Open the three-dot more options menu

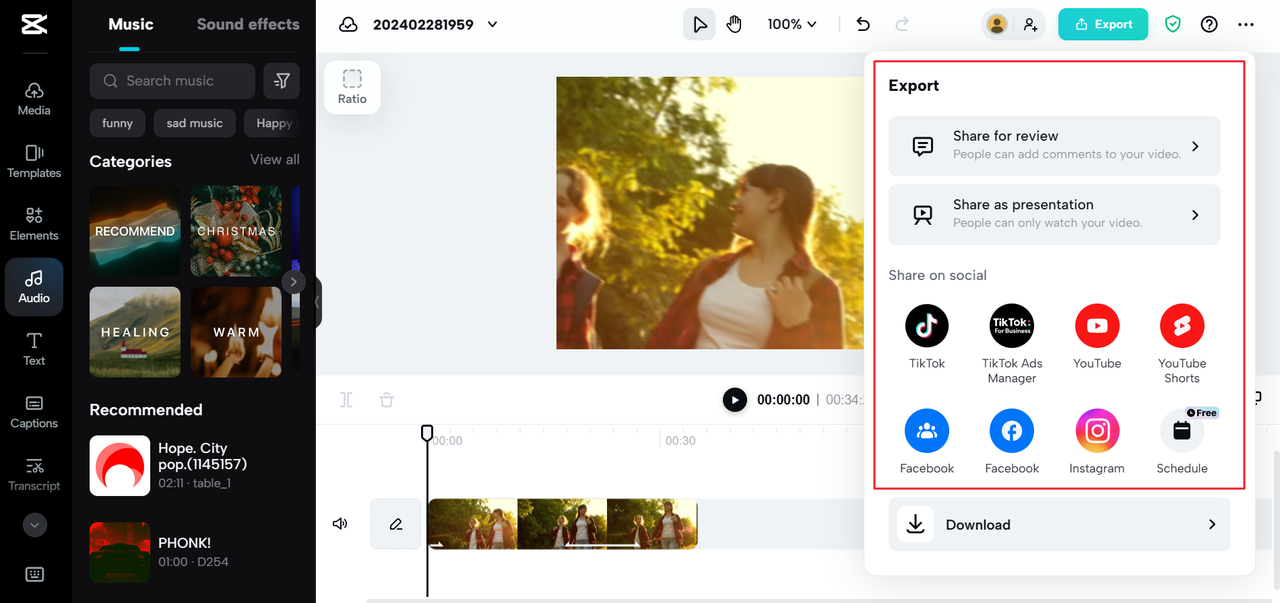coord(1245,24)
